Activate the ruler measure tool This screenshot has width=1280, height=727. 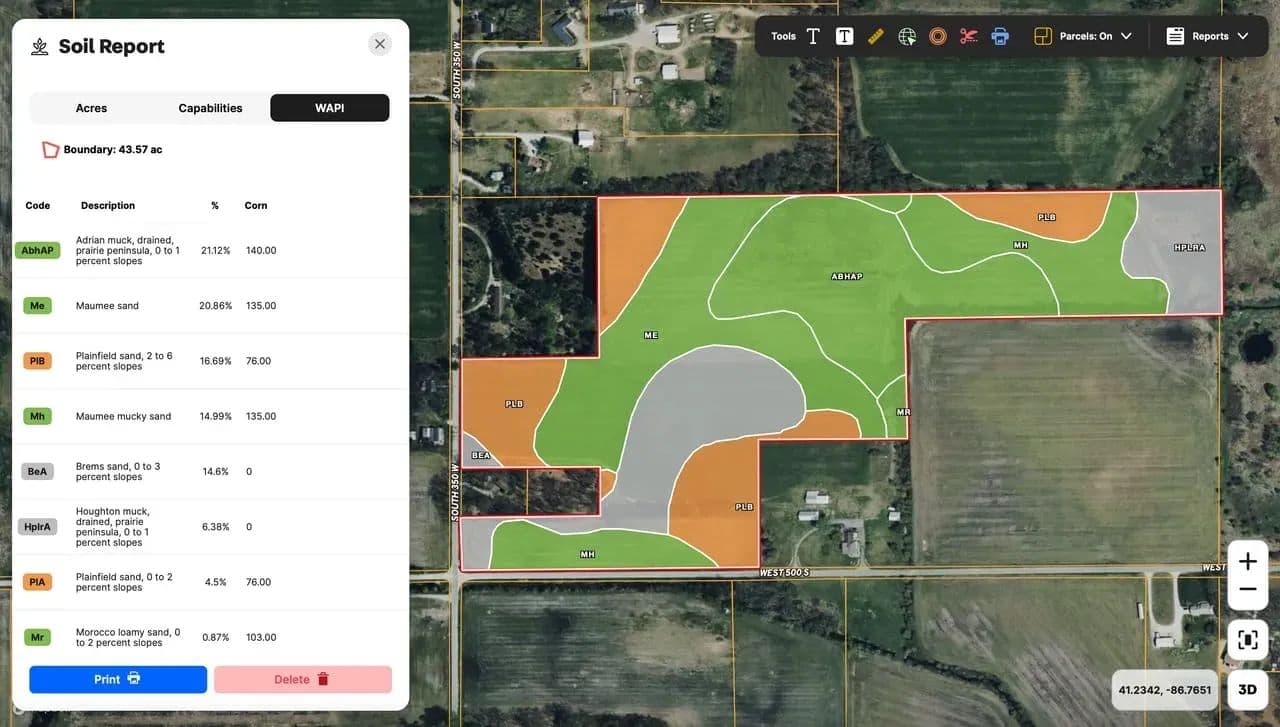point(876,36)
